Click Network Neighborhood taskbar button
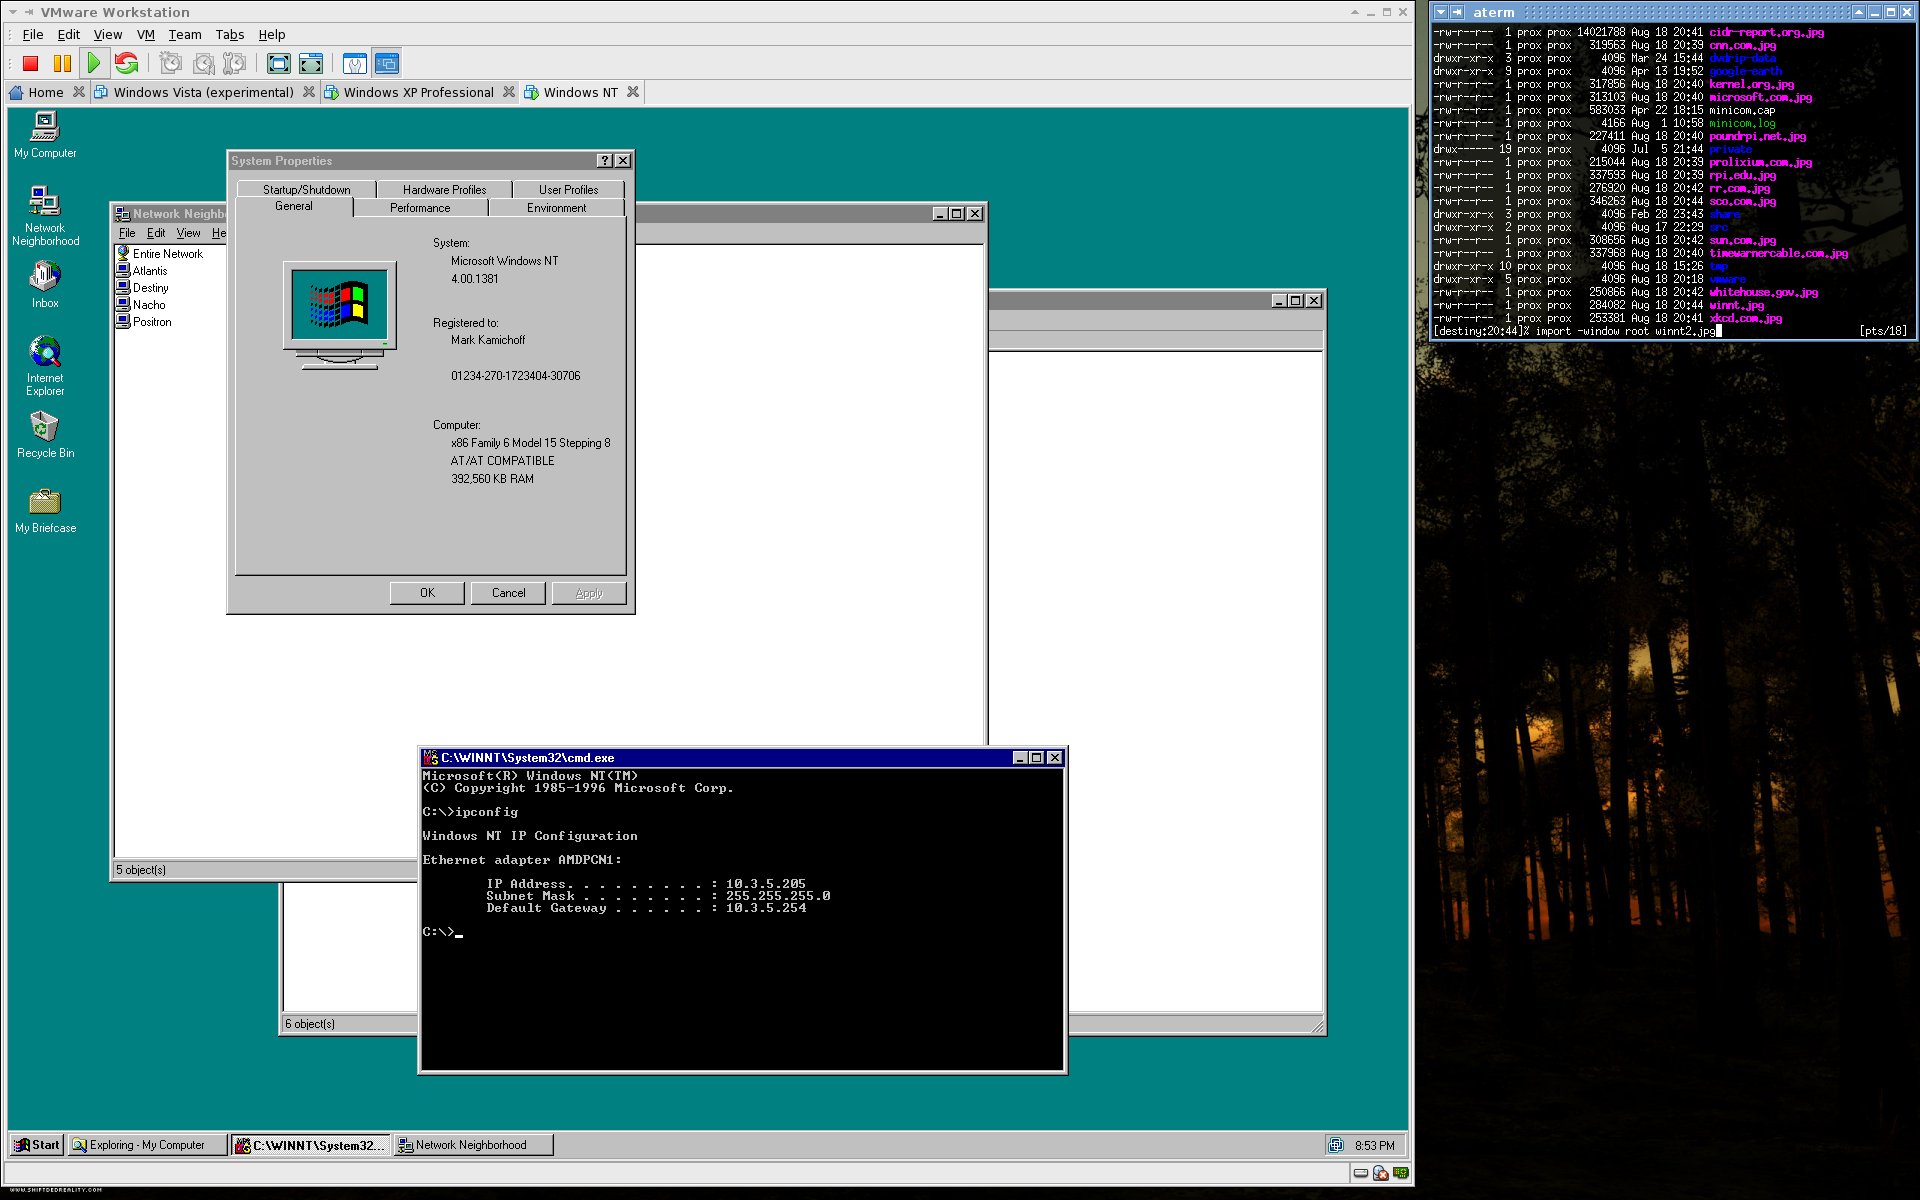The width and height of the screenshot is (1920, 1200). pyautogui.click(x=474, y=1145)
